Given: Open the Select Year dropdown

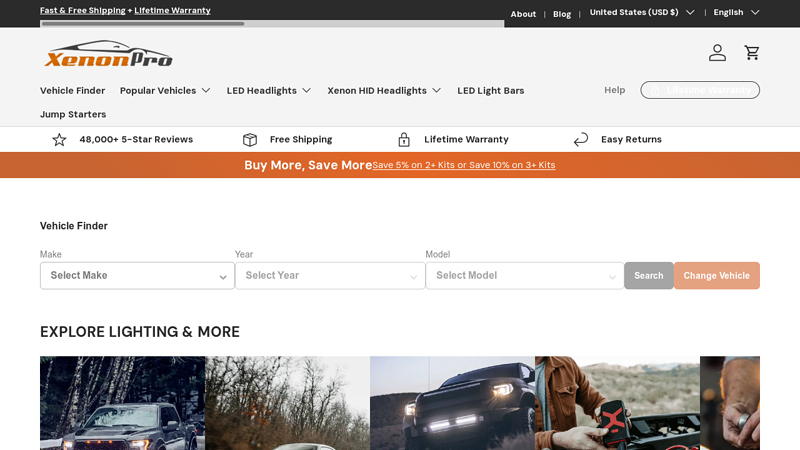Looking at the screenshot, I should [330, 276].
